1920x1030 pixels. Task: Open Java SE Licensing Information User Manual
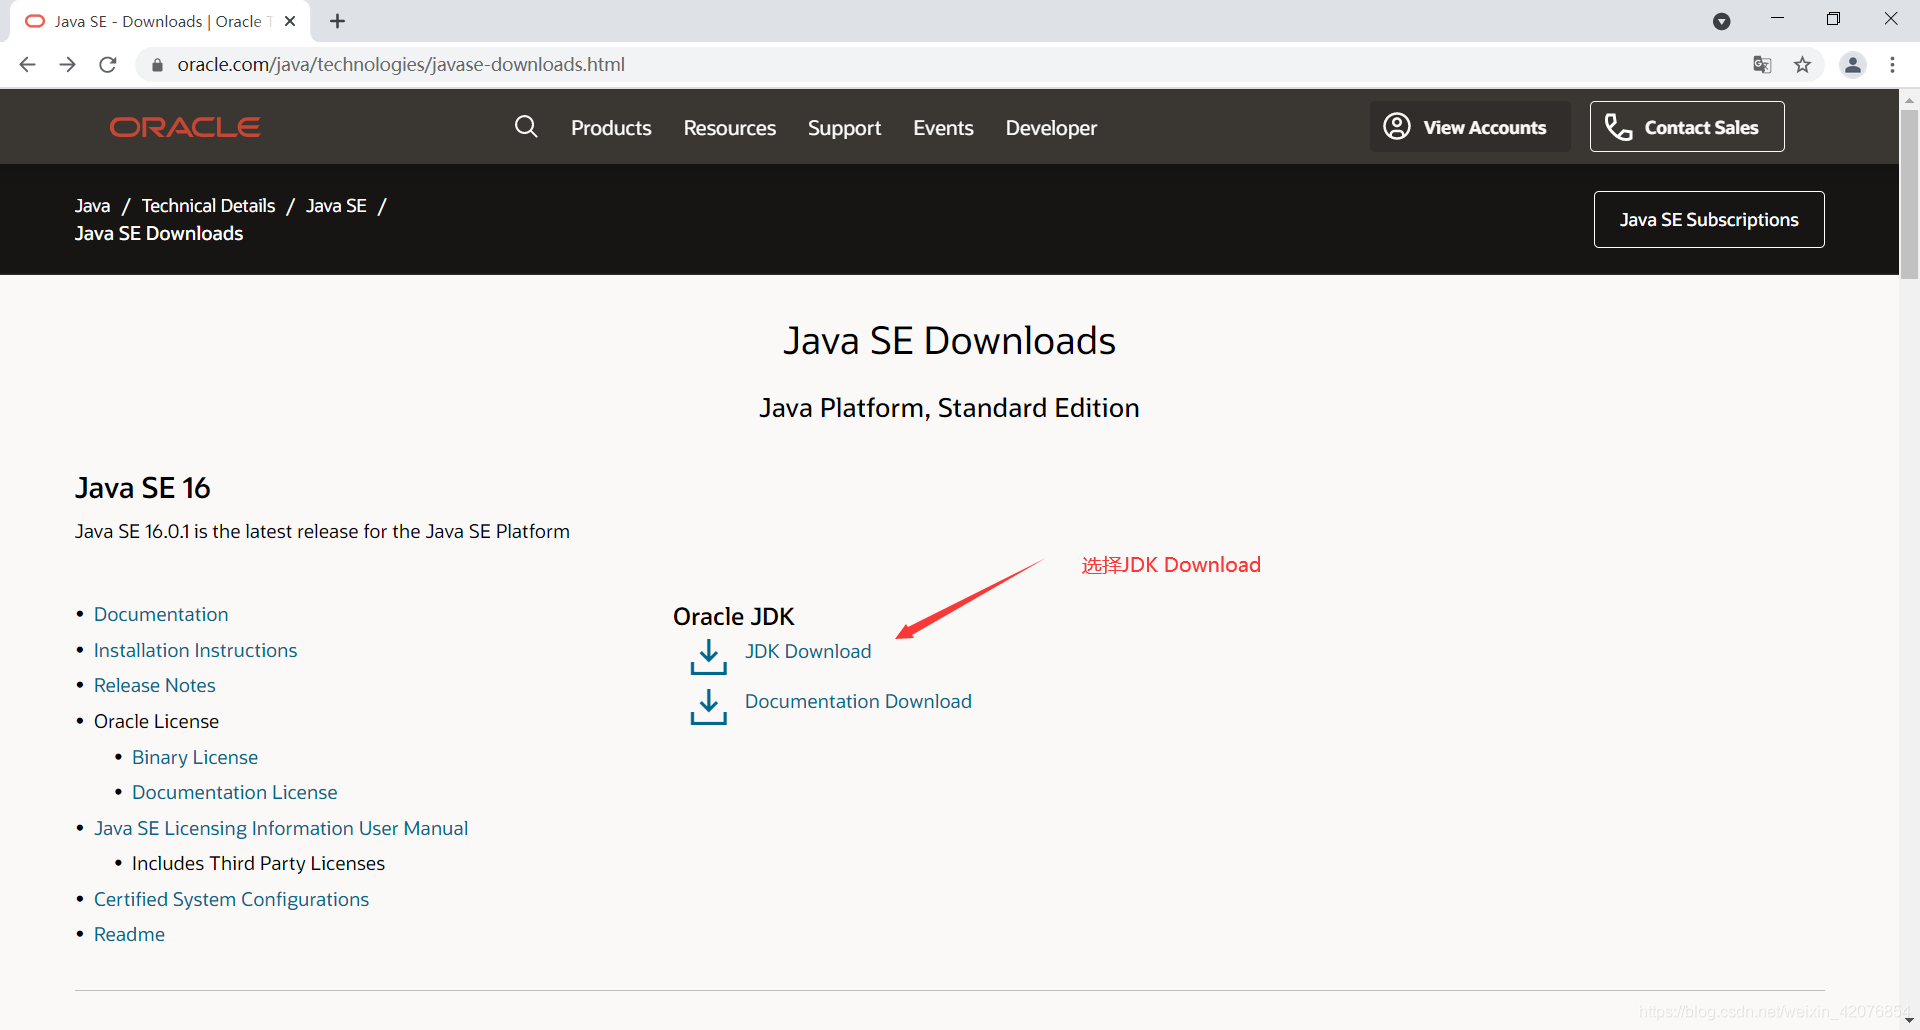point(281,828)
